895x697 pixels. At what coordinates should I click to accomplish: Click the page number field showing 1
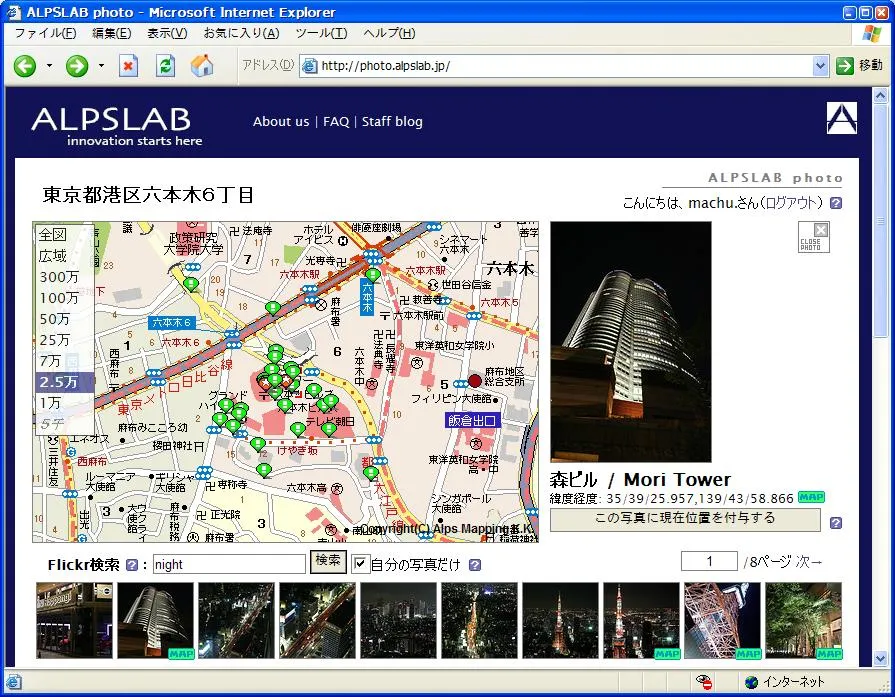(x=709, y=561)
